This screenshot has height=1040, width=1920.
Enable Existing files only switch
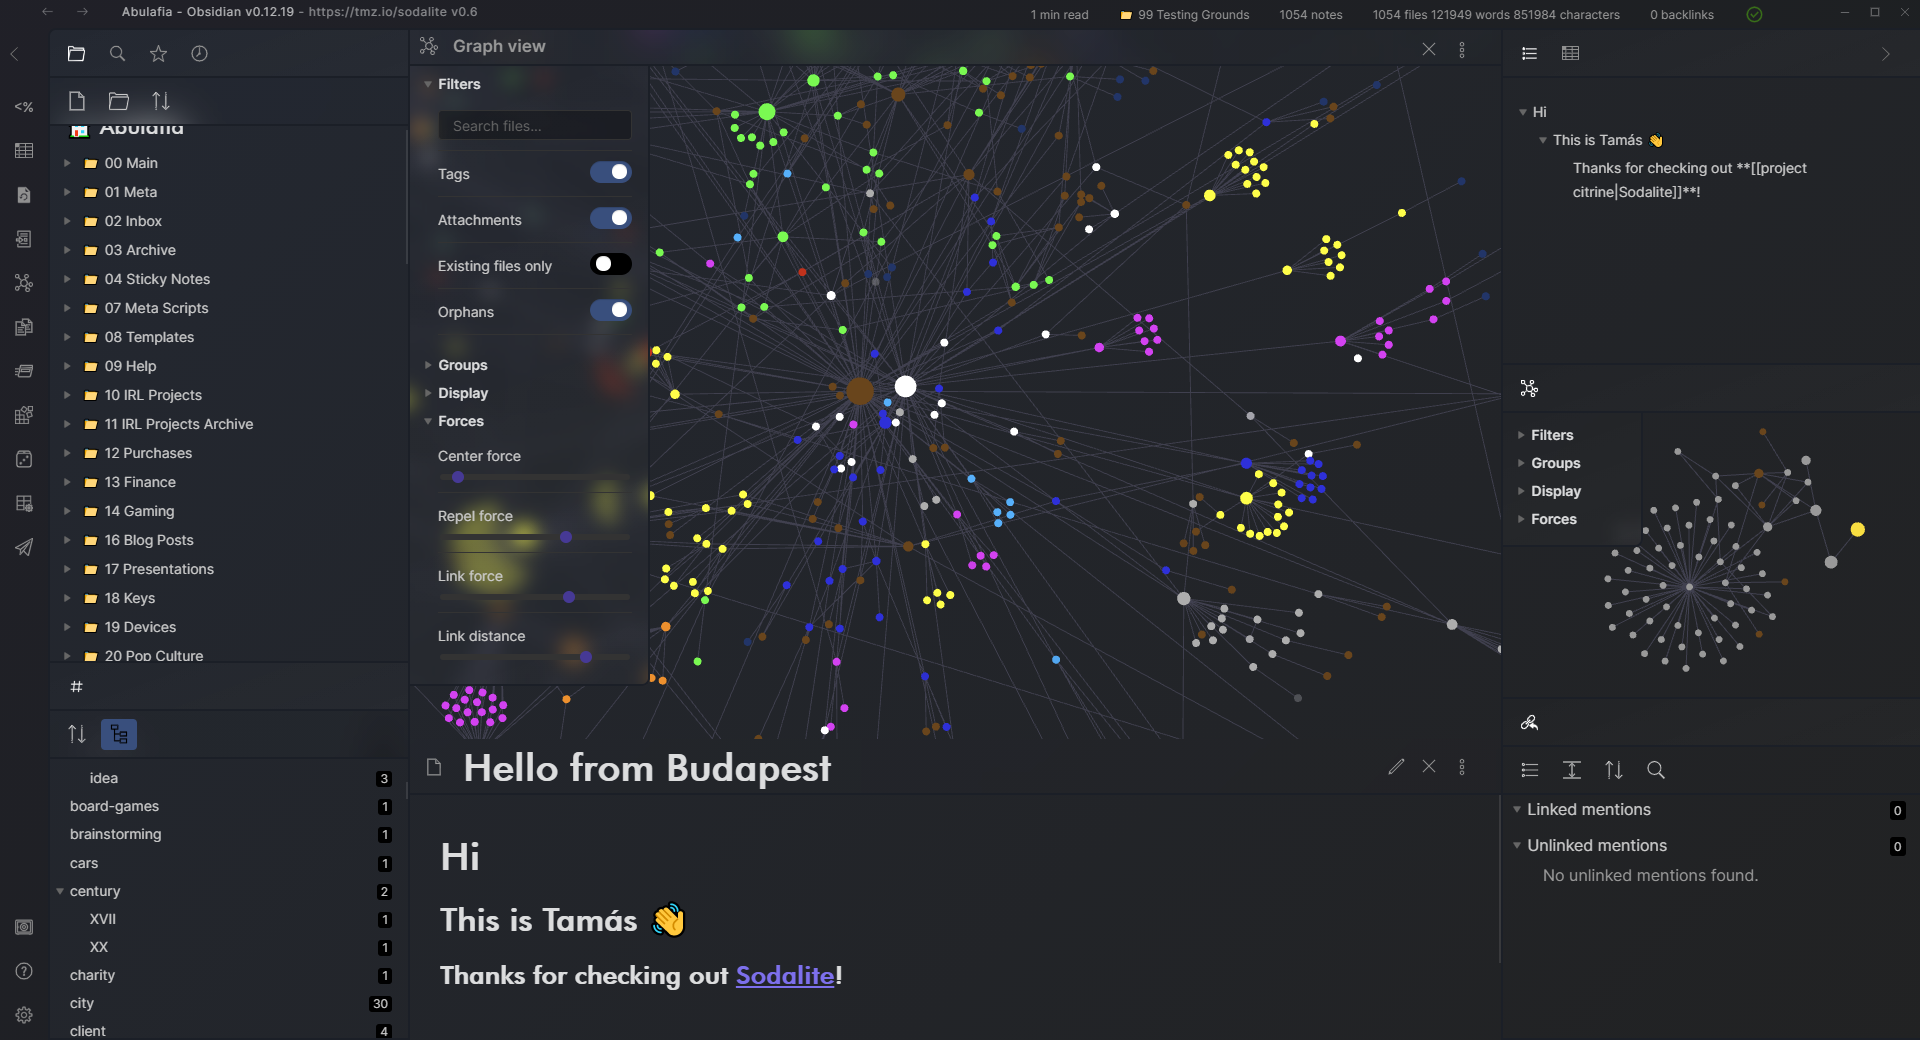pyautogui.click(x=610, y=264)
